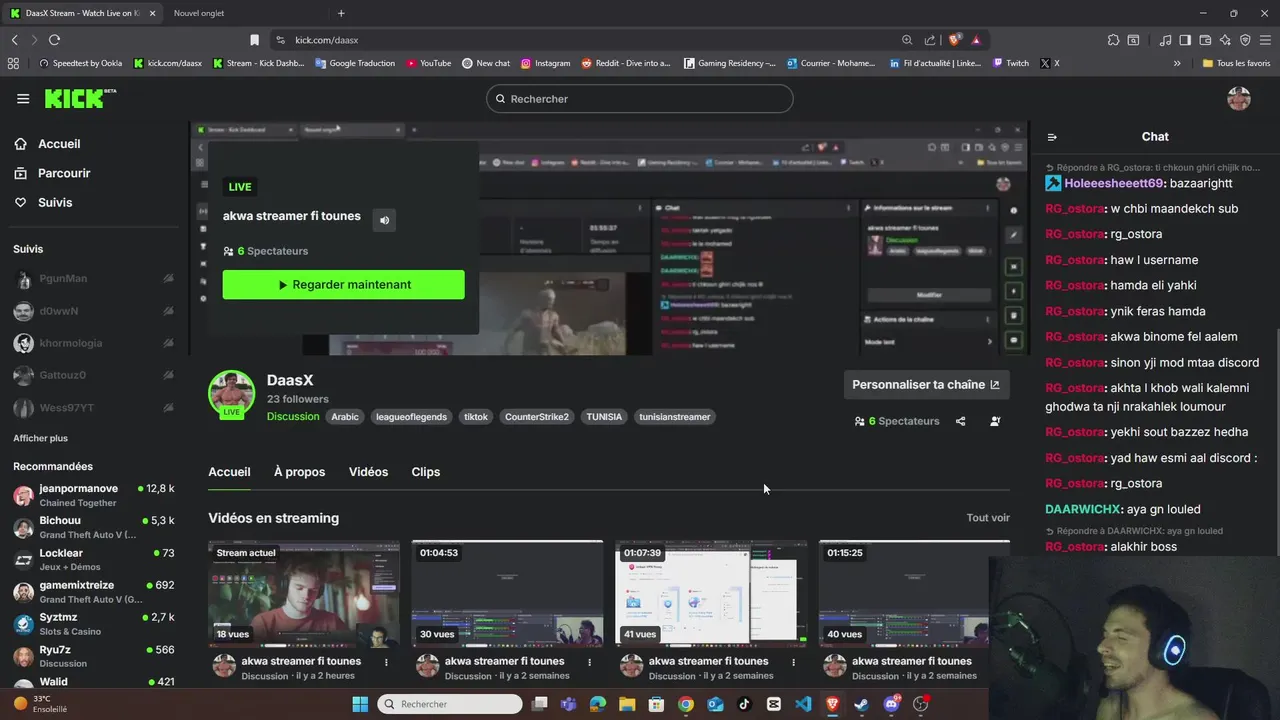Reload the page
This screenshot has width=1280, height=720.
(54, 40)
